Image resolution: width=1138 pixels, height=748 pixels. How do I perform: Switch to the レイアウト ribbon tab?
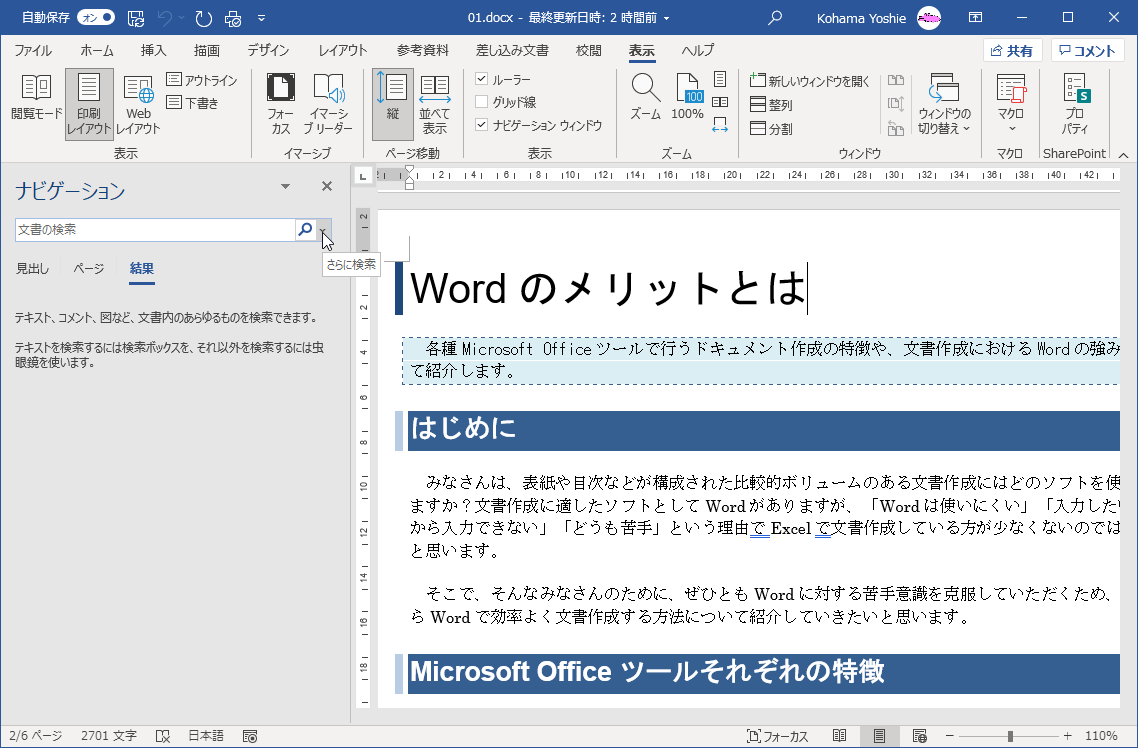click(x=342, y=51)
